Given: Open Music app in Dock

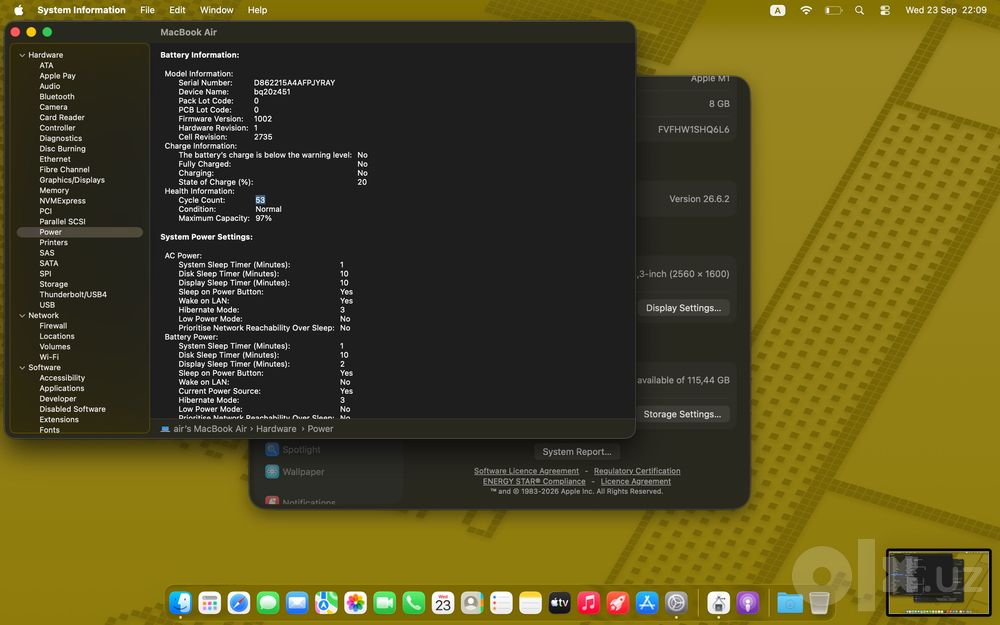Looking at the screenshot, I should coord(589,602).
